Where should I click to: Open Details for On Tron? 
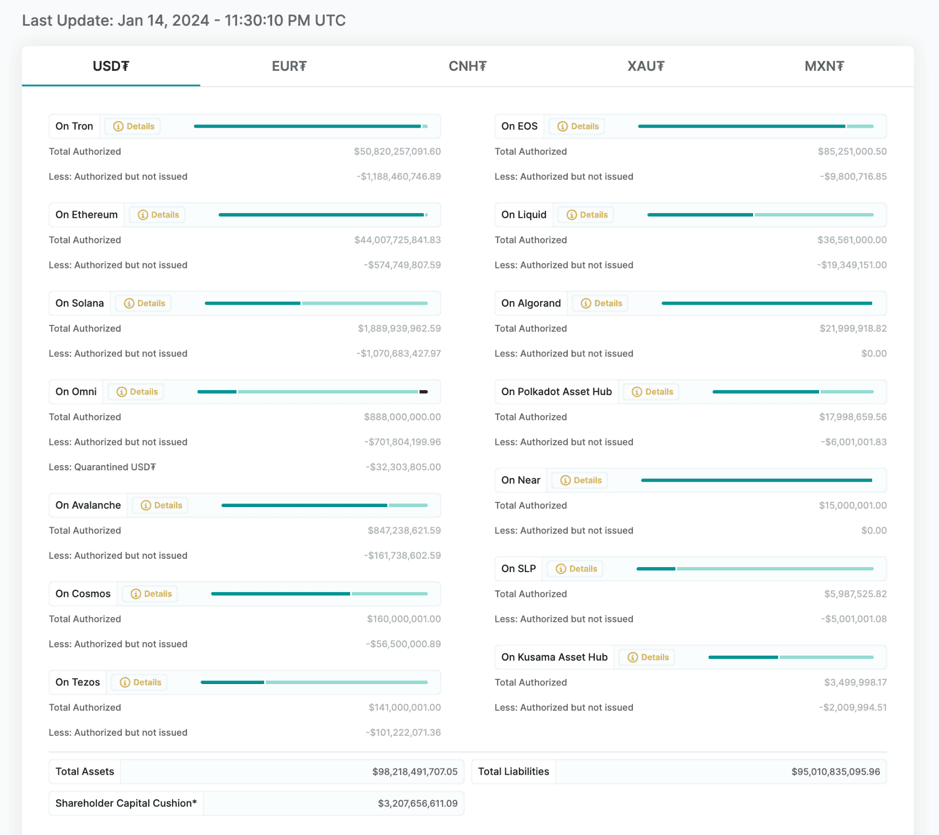[134, 127]
